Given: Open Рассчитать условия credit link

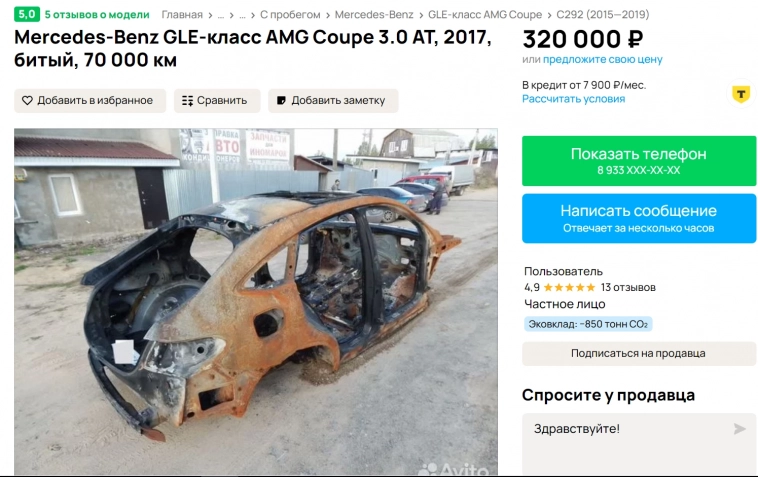Looking at the screenshot, I should click(x=573, y=99).
